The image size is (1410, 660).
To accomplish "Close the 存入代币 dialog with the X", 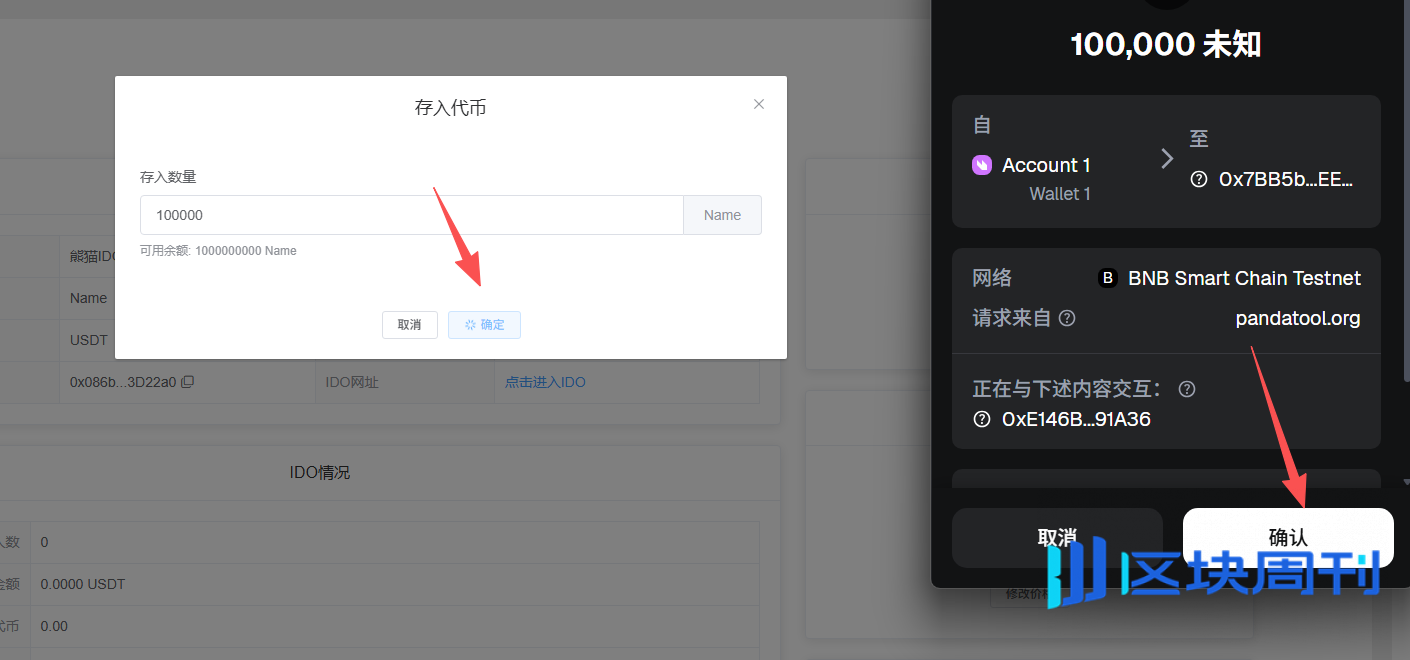I will coord(759,104).
